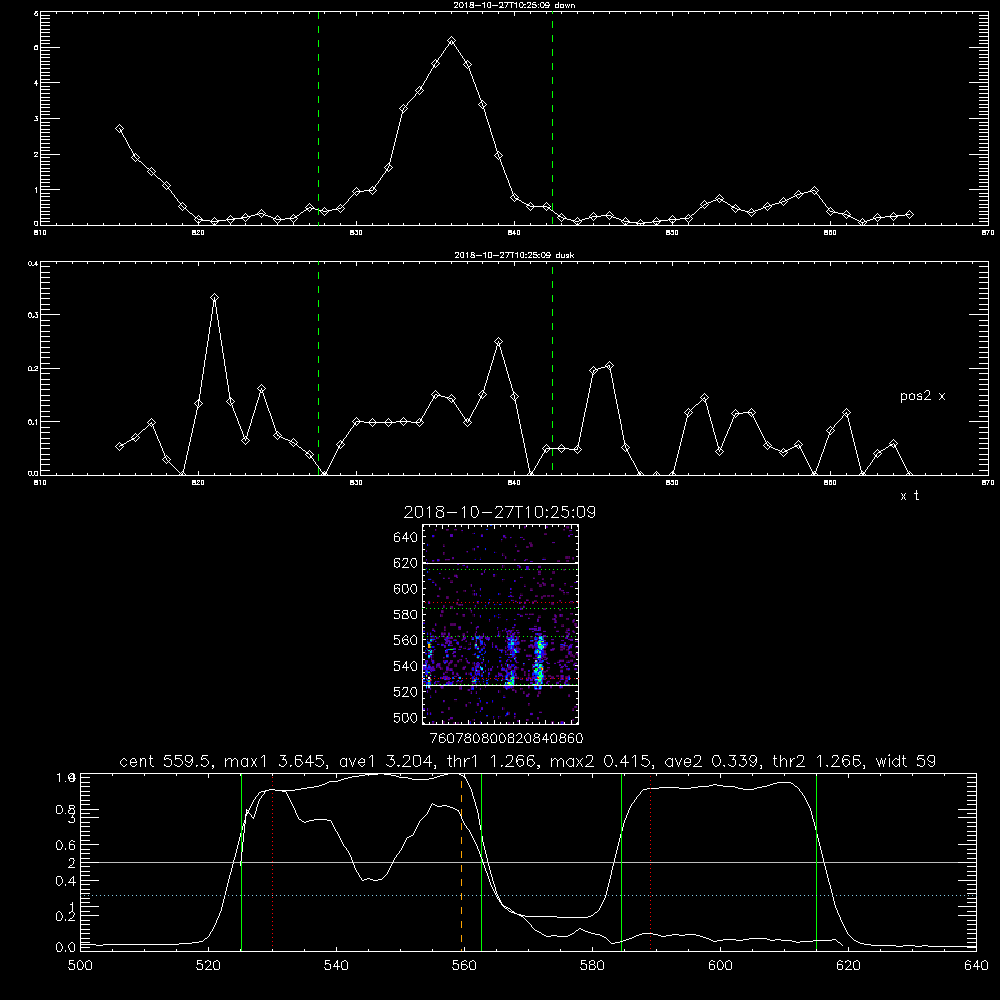
Task: Click the '0.0' y-axis label of bottom plot
Action: point(67,948)
